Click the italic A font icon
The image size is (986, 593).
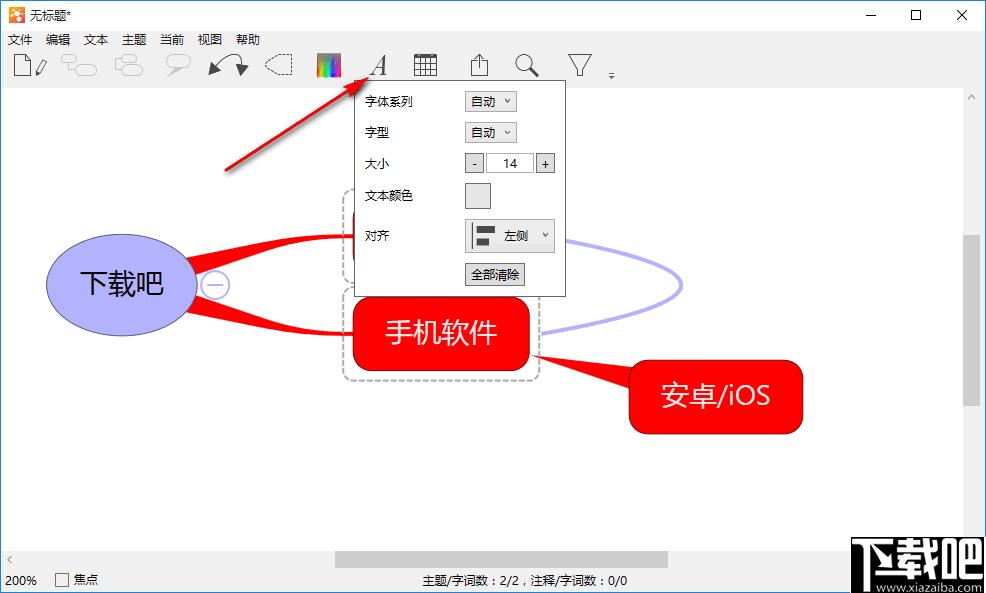click(378, 65)
